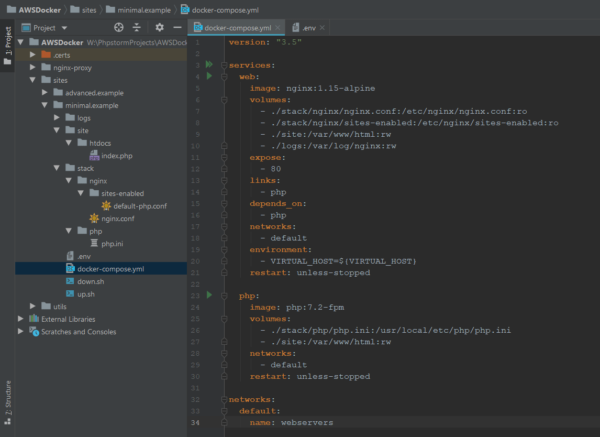
Task: Place cursor on 'version: "3.5"' line
Action: [x=265, y=42]
